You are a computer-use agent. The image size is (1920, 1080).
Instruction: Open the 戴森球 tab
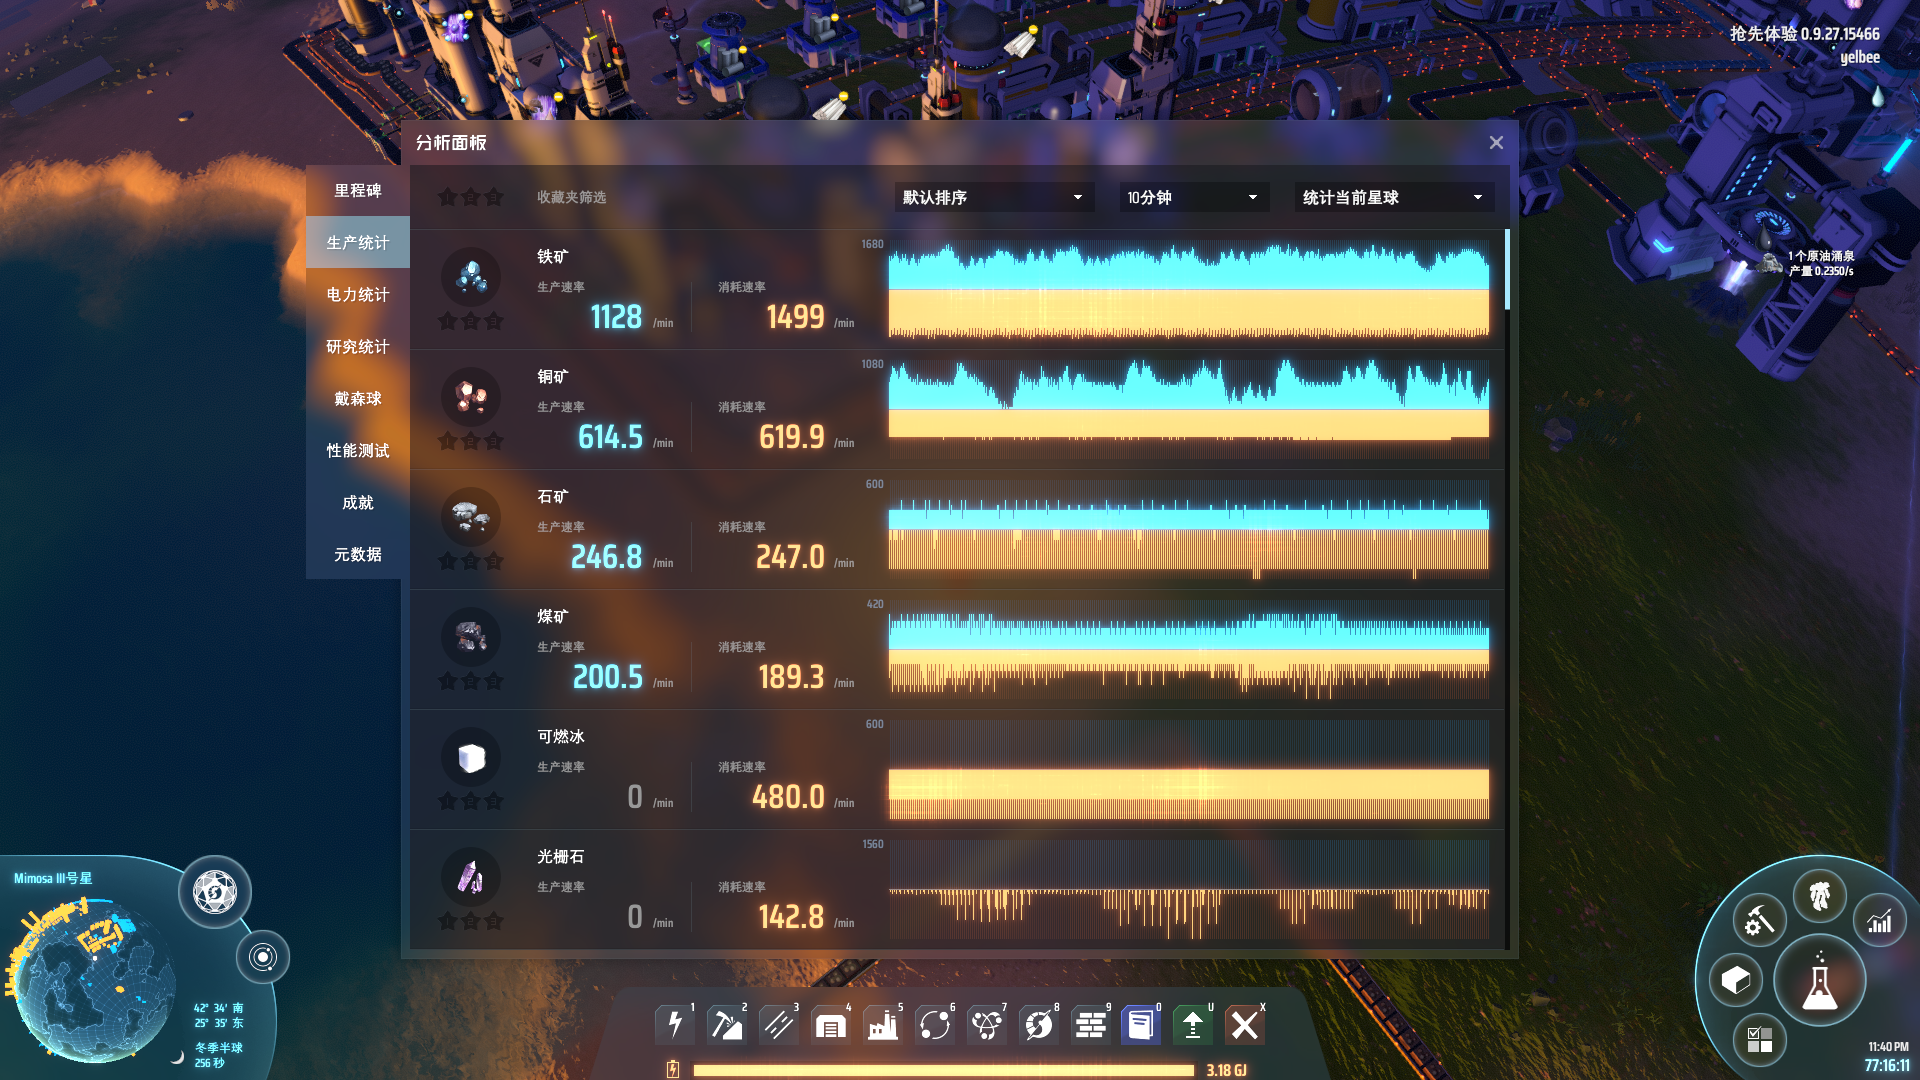pyautogui.click(x=358, y=398)
